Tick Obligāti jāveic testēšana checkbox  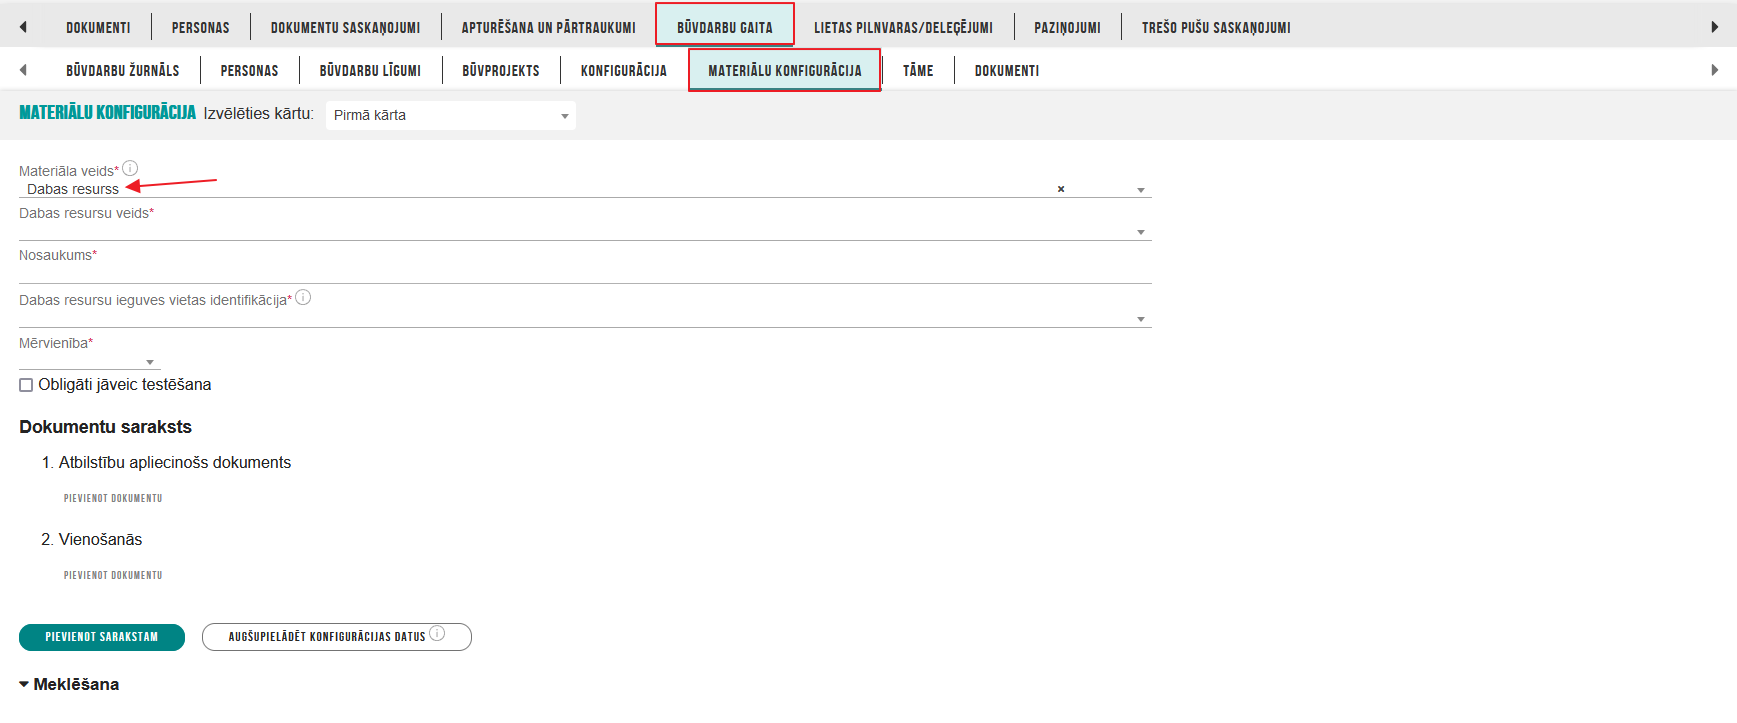click(26, 385)
